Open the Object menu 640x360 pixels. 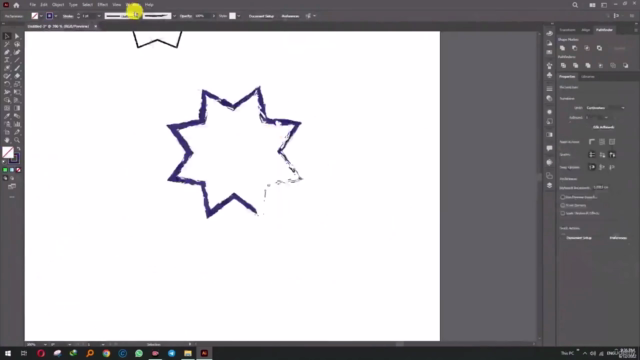(x=58, y=5)
